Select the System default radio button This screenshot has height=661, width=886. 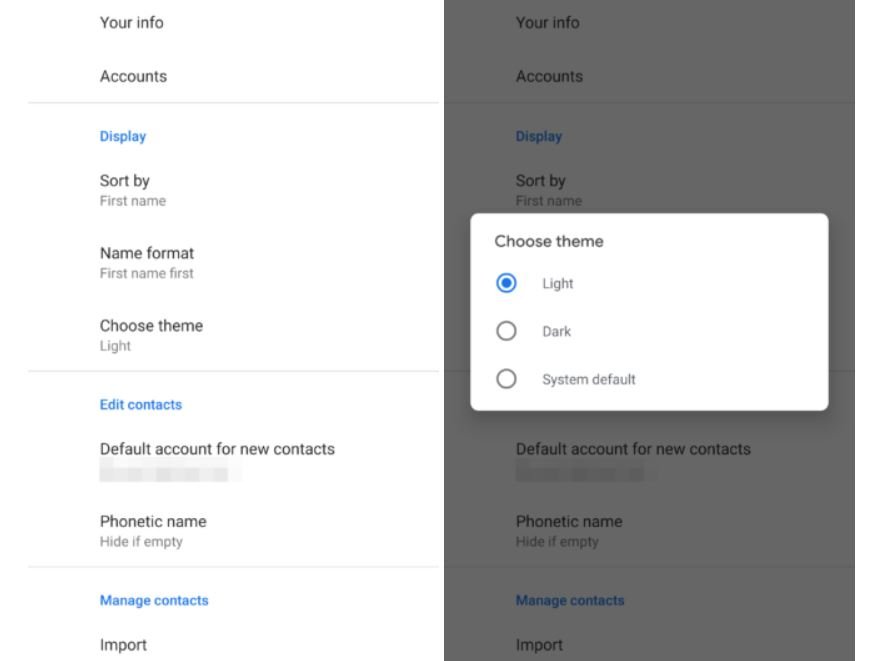[507, 380]
